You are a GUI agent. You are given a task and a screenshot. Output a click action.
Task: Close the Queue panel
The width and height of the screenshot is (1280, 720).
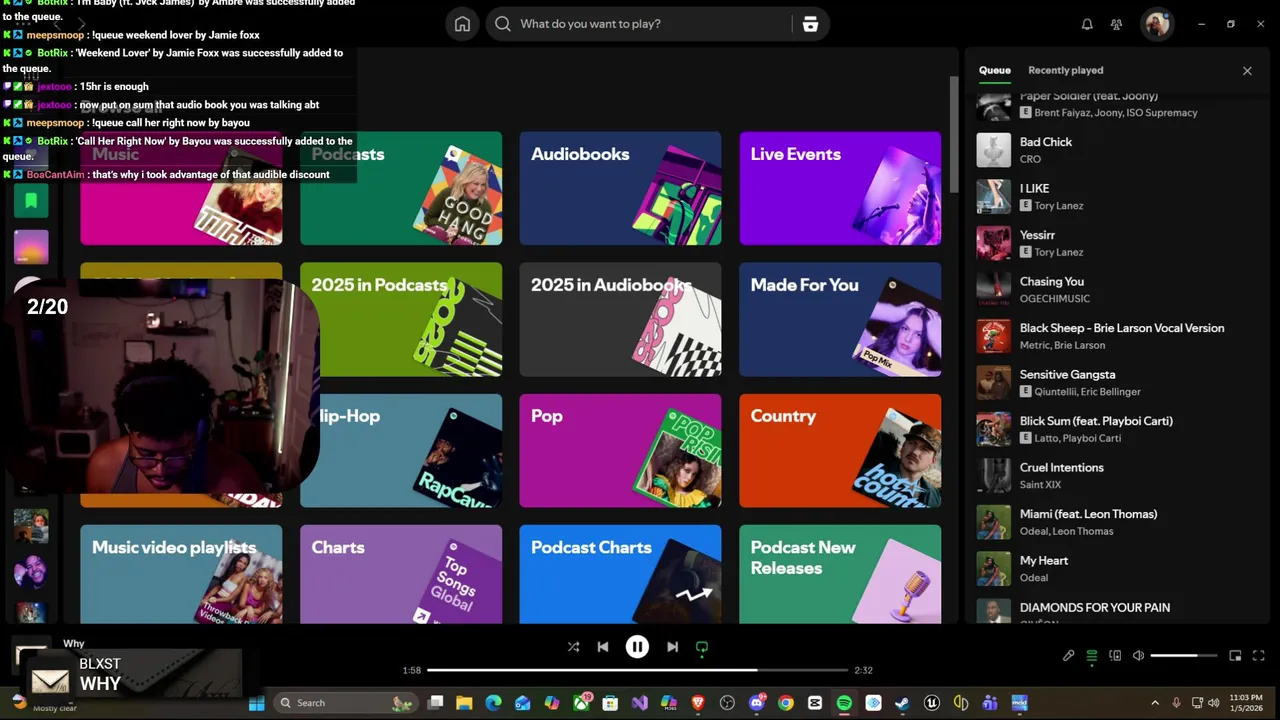[x=1247, y=71]
